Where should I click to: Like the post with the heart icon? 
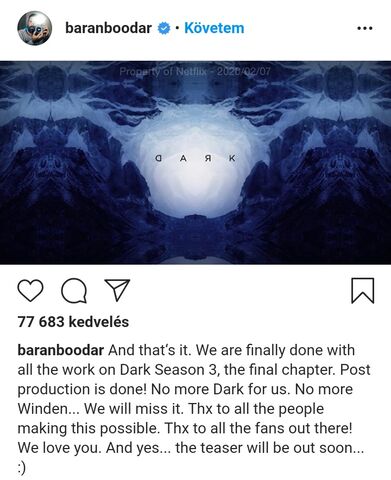(x=30, y=291)
